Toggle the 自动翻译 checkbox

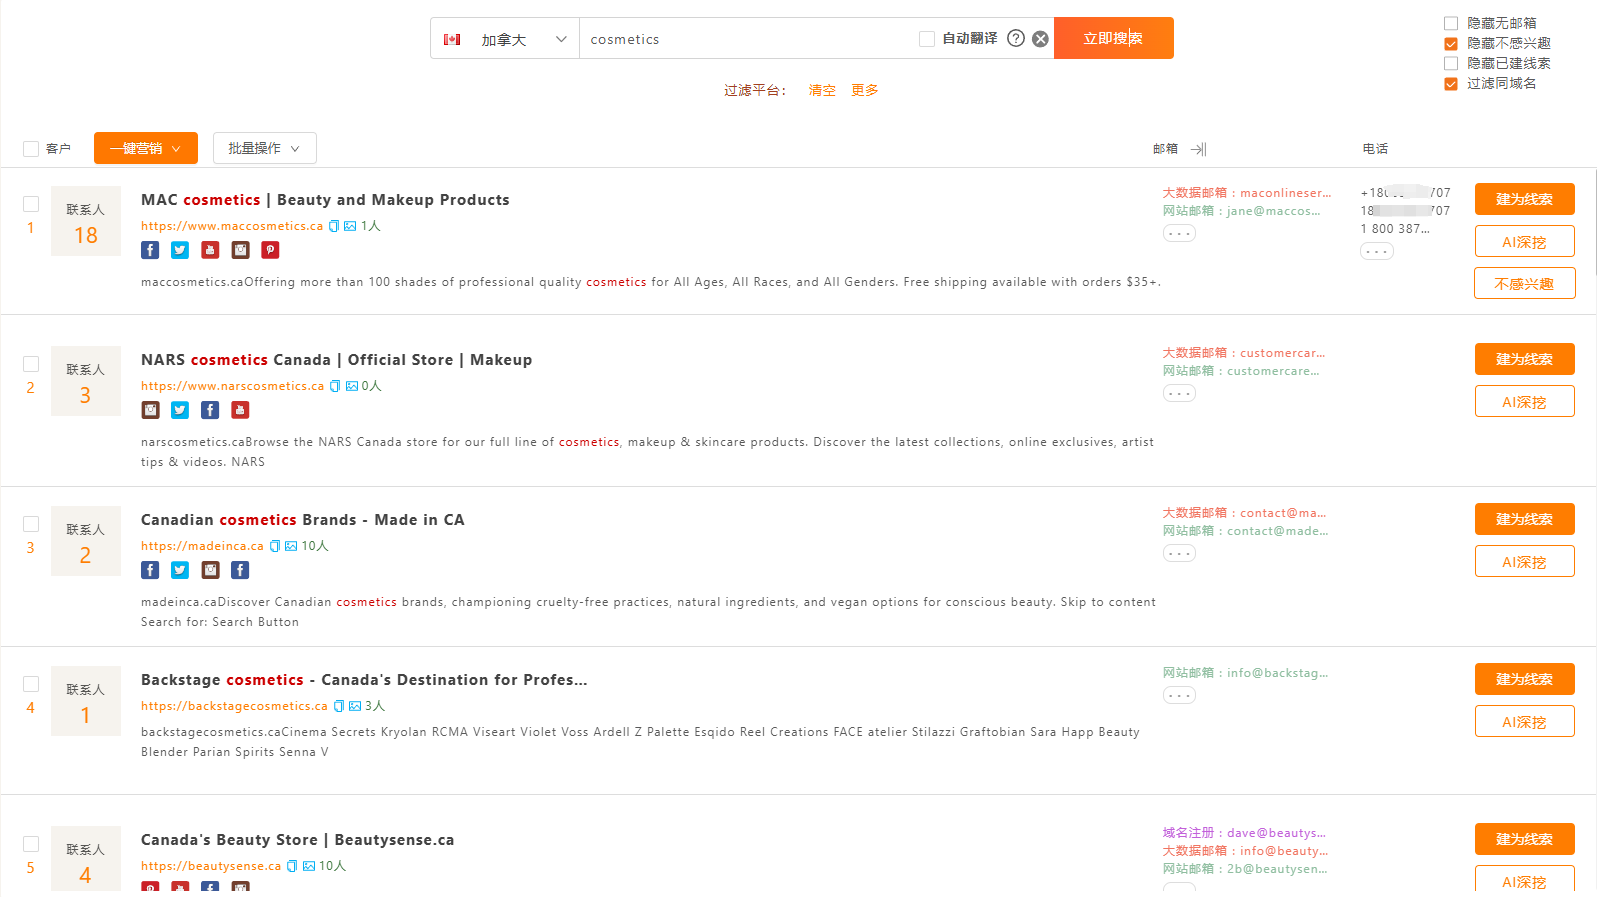pyautogui.click(x=927, y=39)
